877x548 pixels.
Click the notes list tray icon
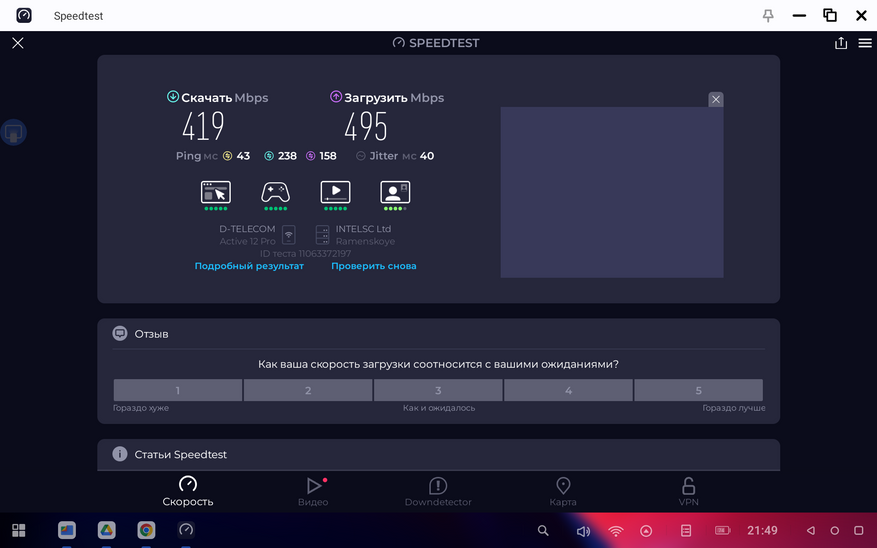point(686,531)
